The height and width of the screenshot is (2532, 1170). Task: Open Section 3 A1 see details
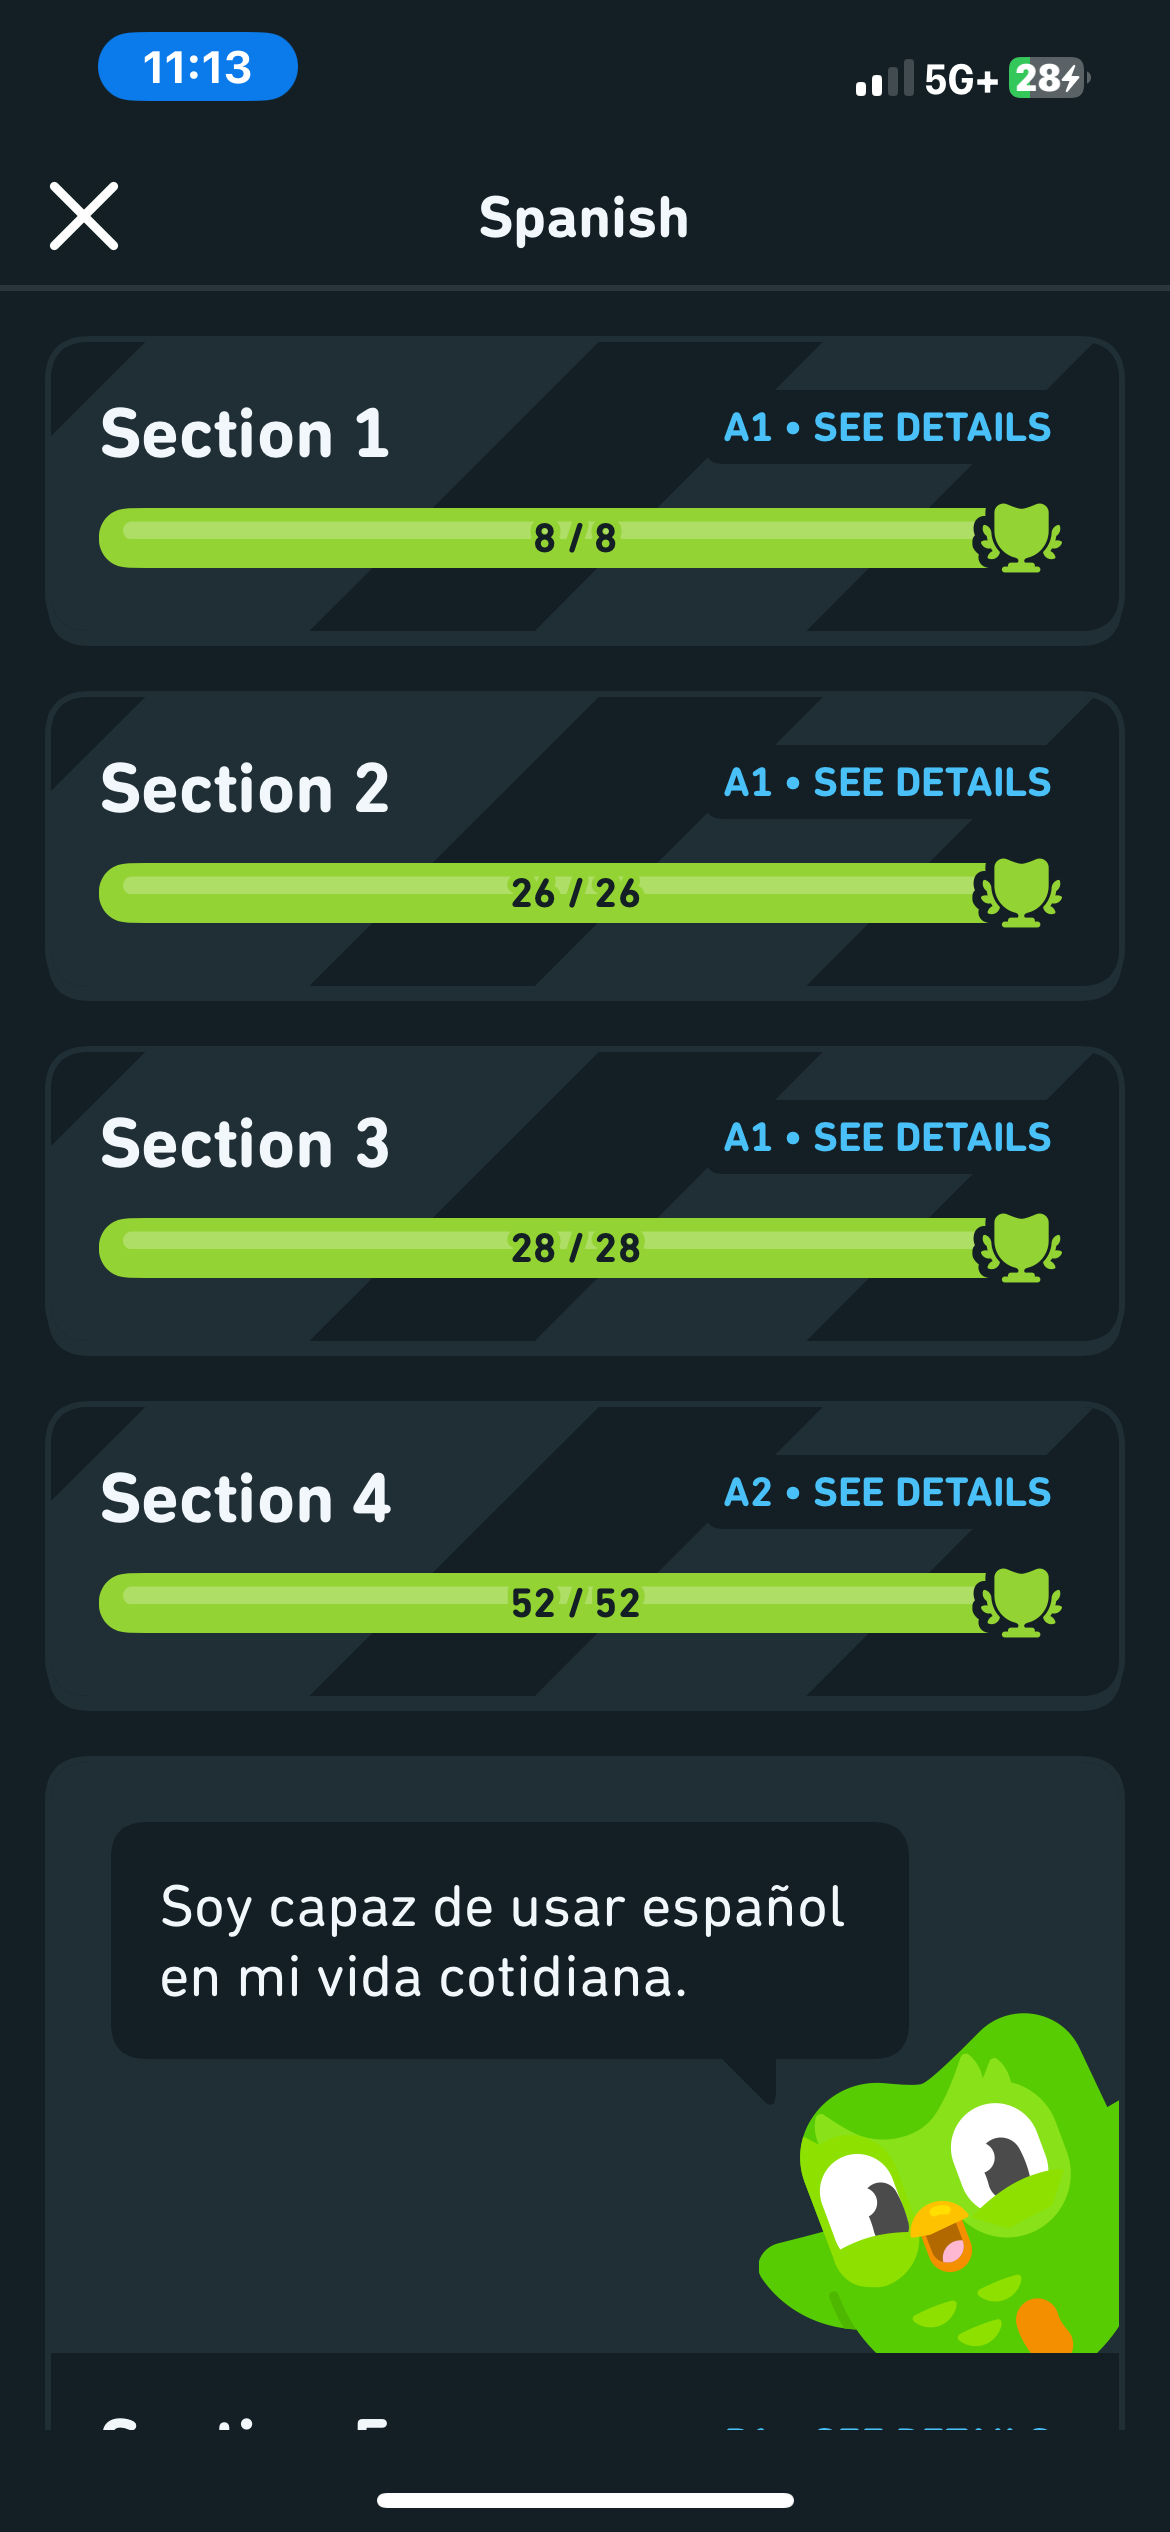click(887, 1138)
